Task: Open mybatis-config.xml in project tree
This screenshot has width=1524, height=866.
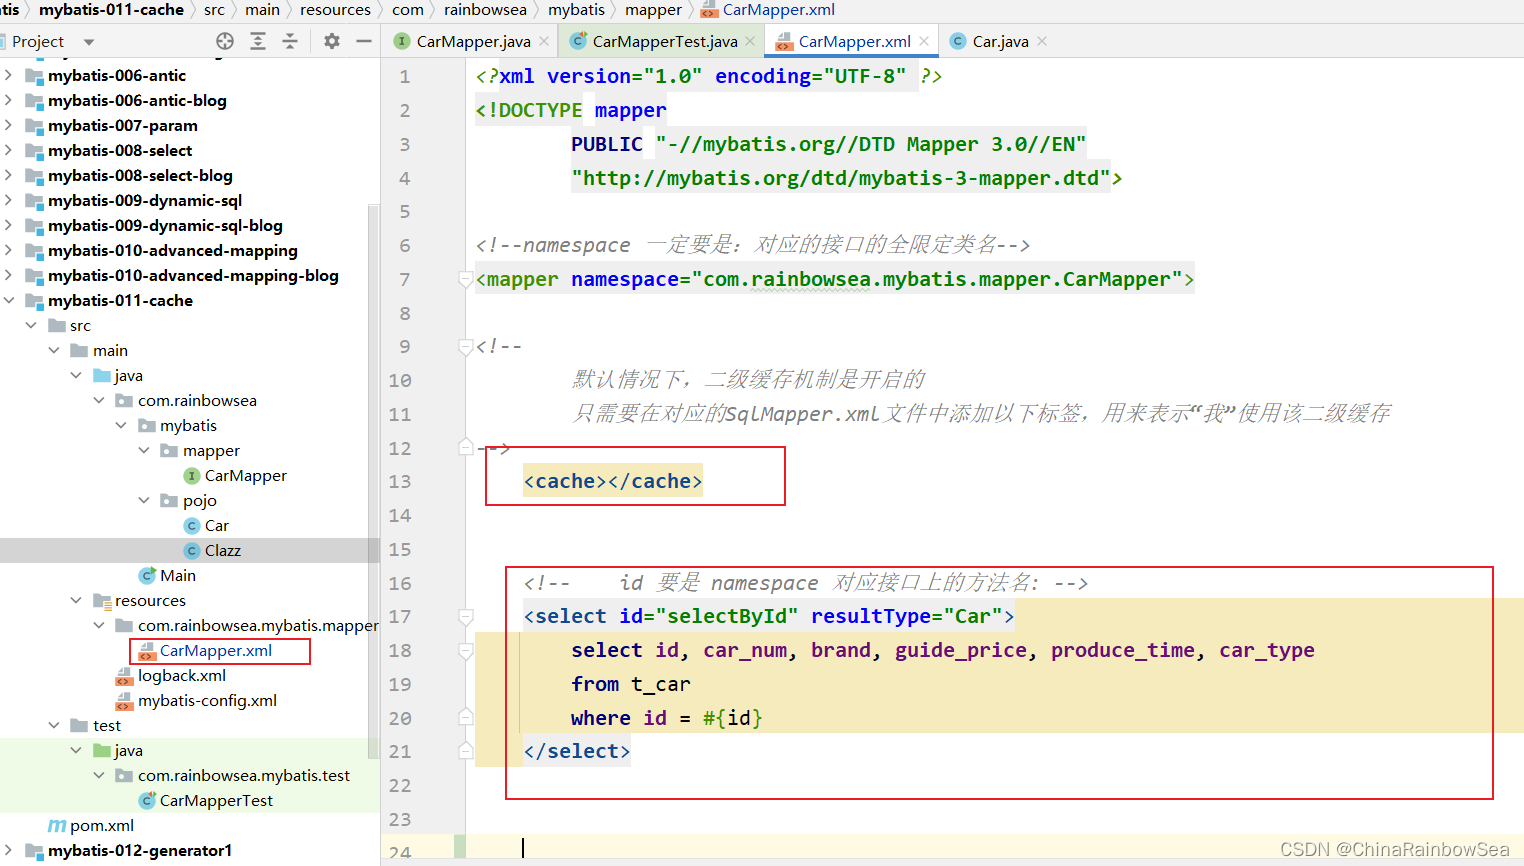Action: click(207, 700)
